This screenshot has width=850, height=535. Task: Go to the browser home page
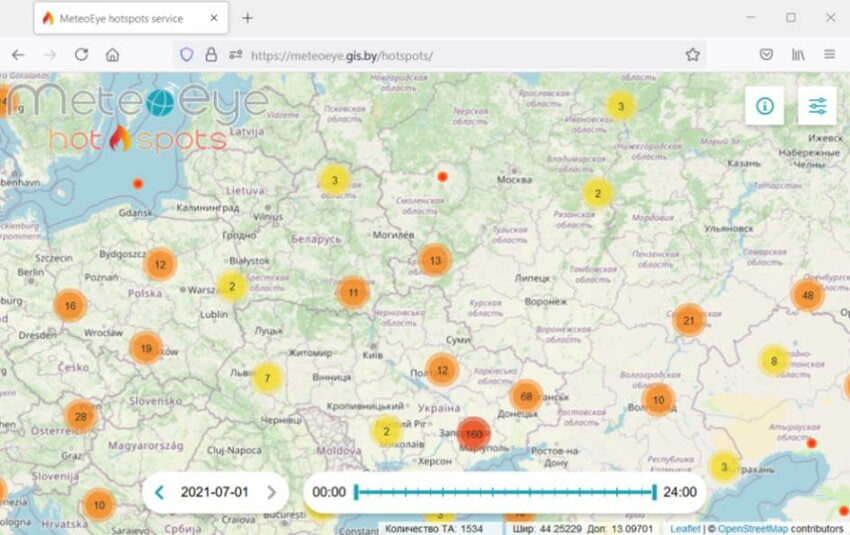(112, 55)
